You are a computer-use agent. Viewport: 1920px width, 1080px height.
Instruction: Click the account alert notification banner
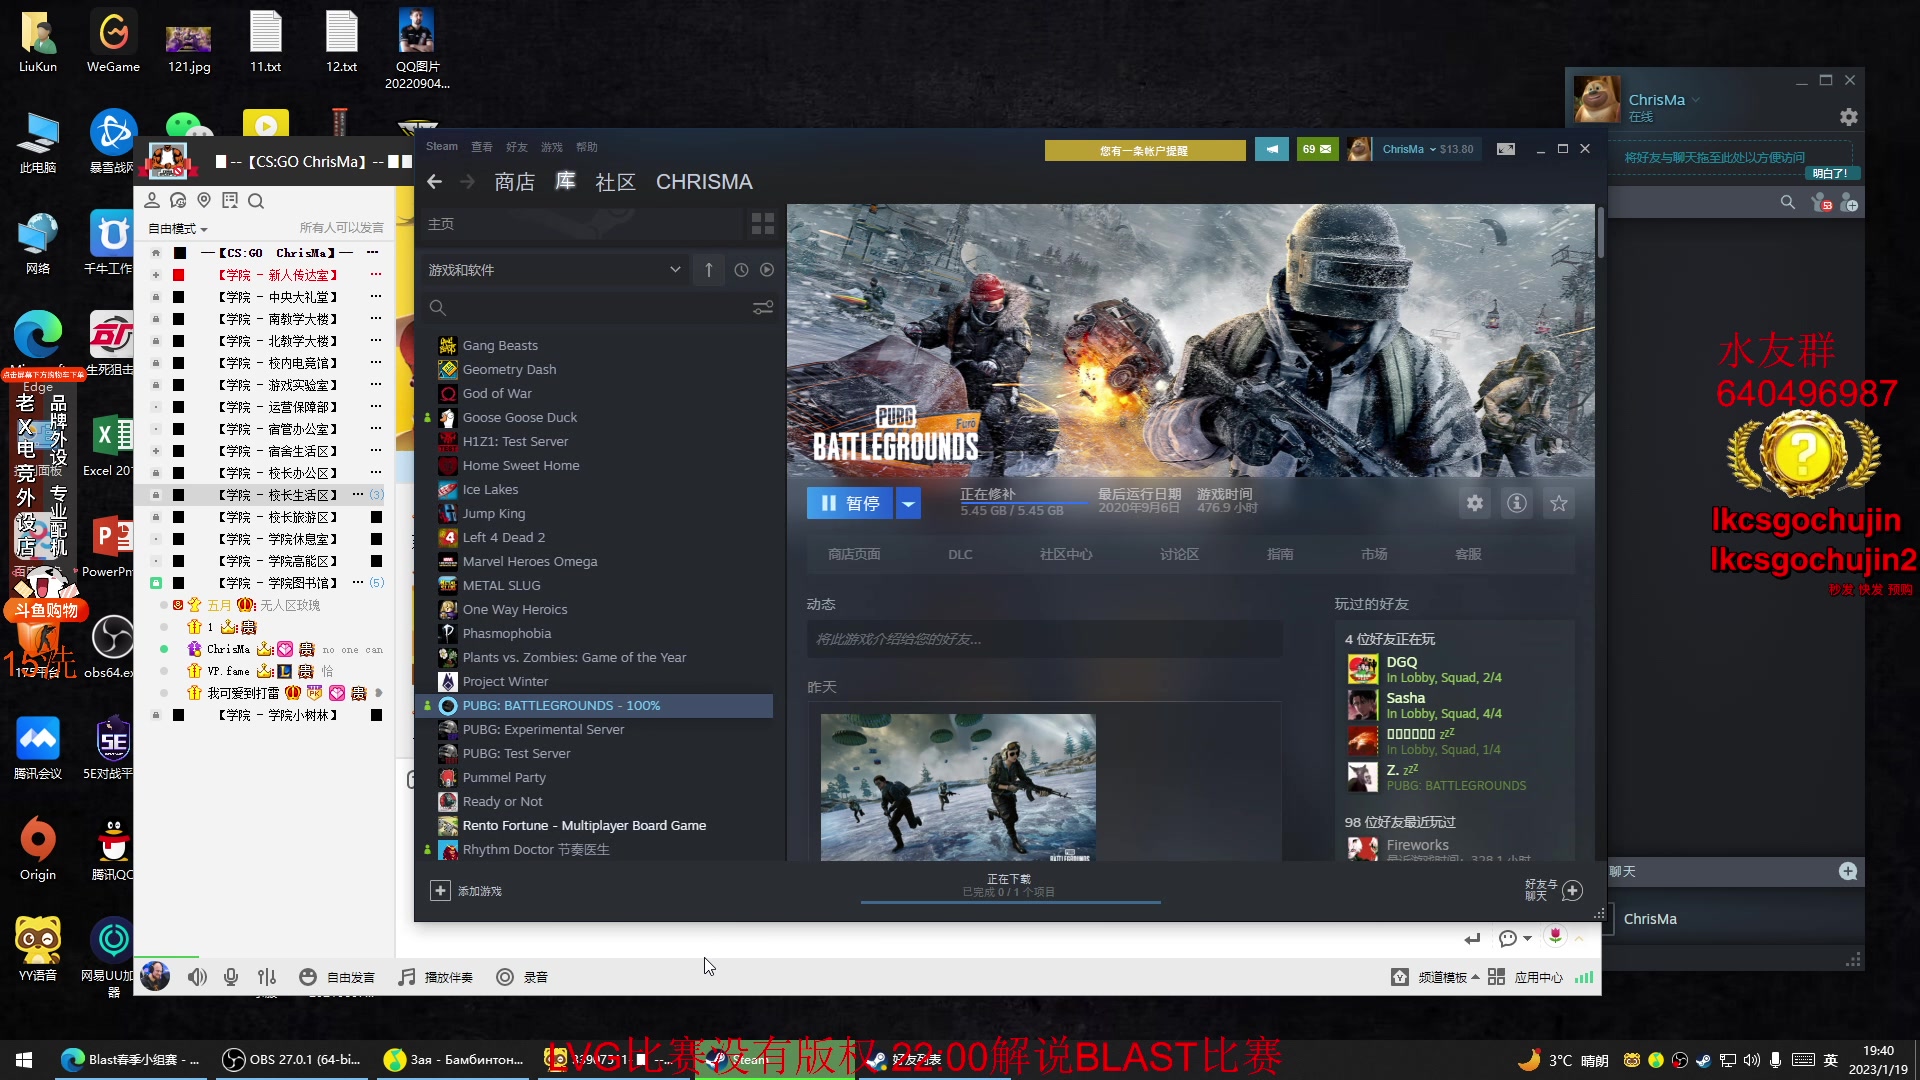point(1145,150)
